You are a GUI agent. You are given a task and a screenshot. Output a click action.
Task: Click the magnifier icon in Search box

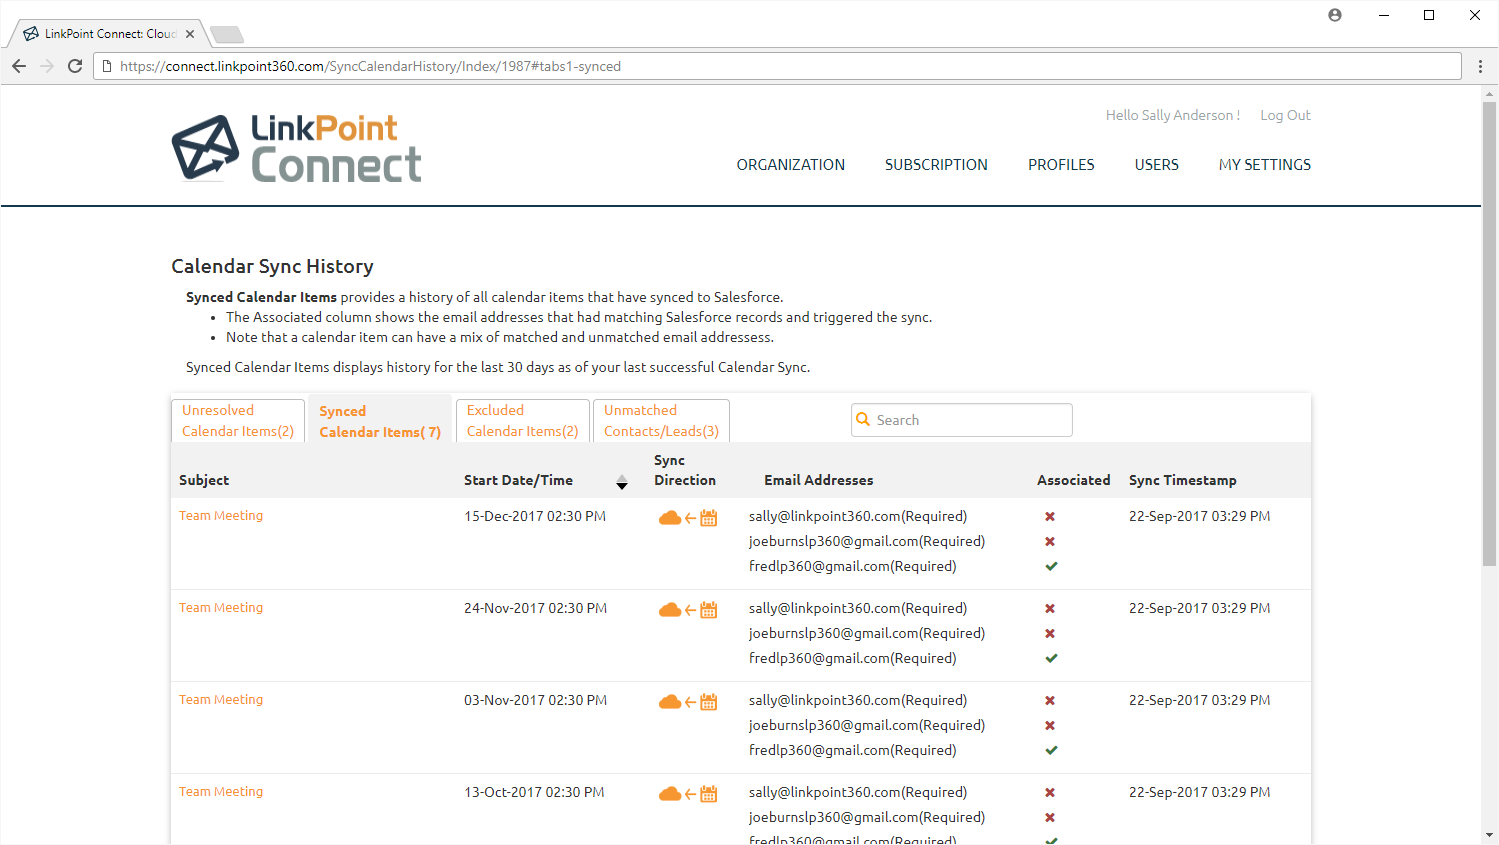click(863, 420)
